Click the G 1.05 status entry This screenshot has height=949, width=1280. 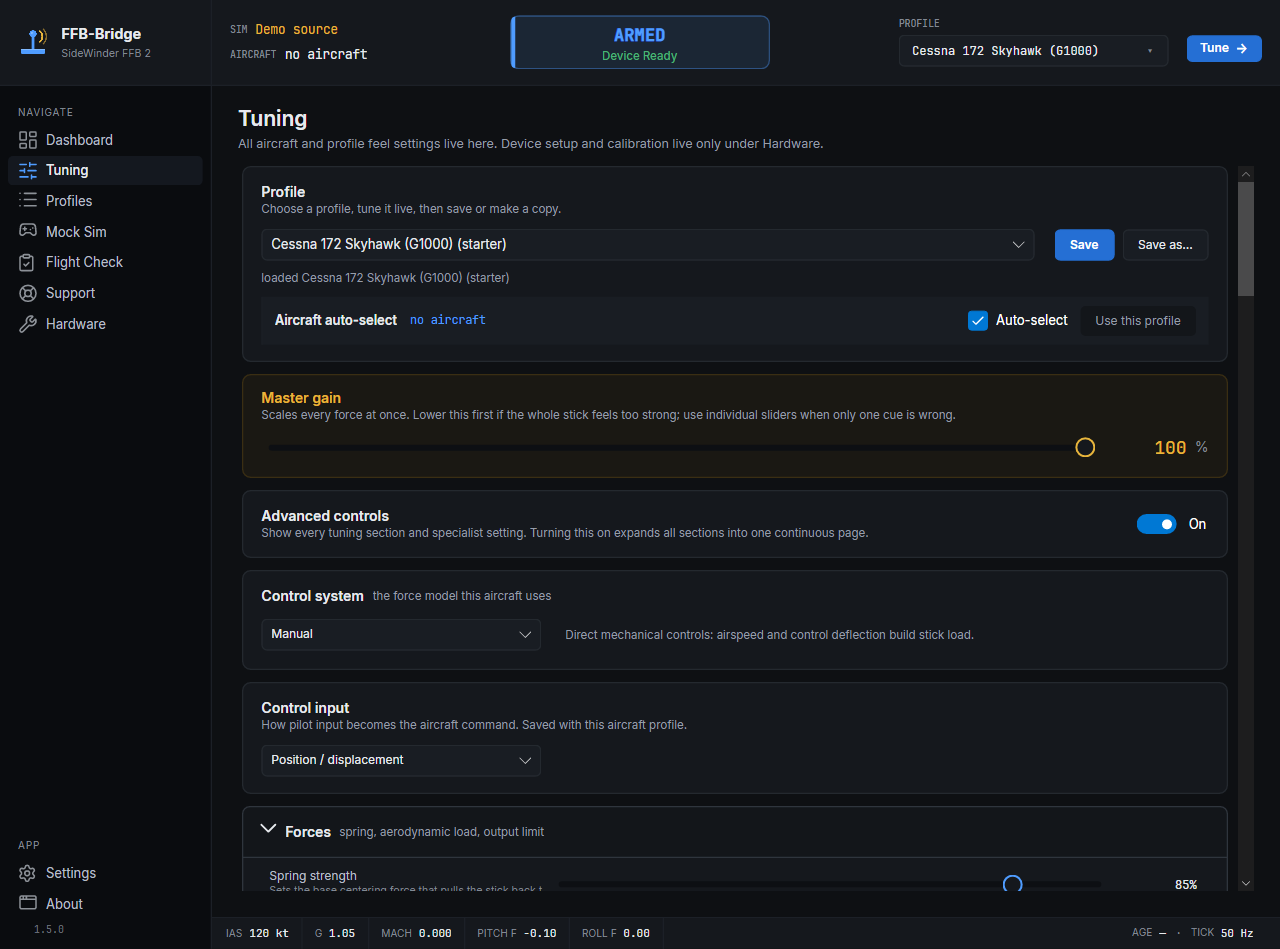[335, 933]
